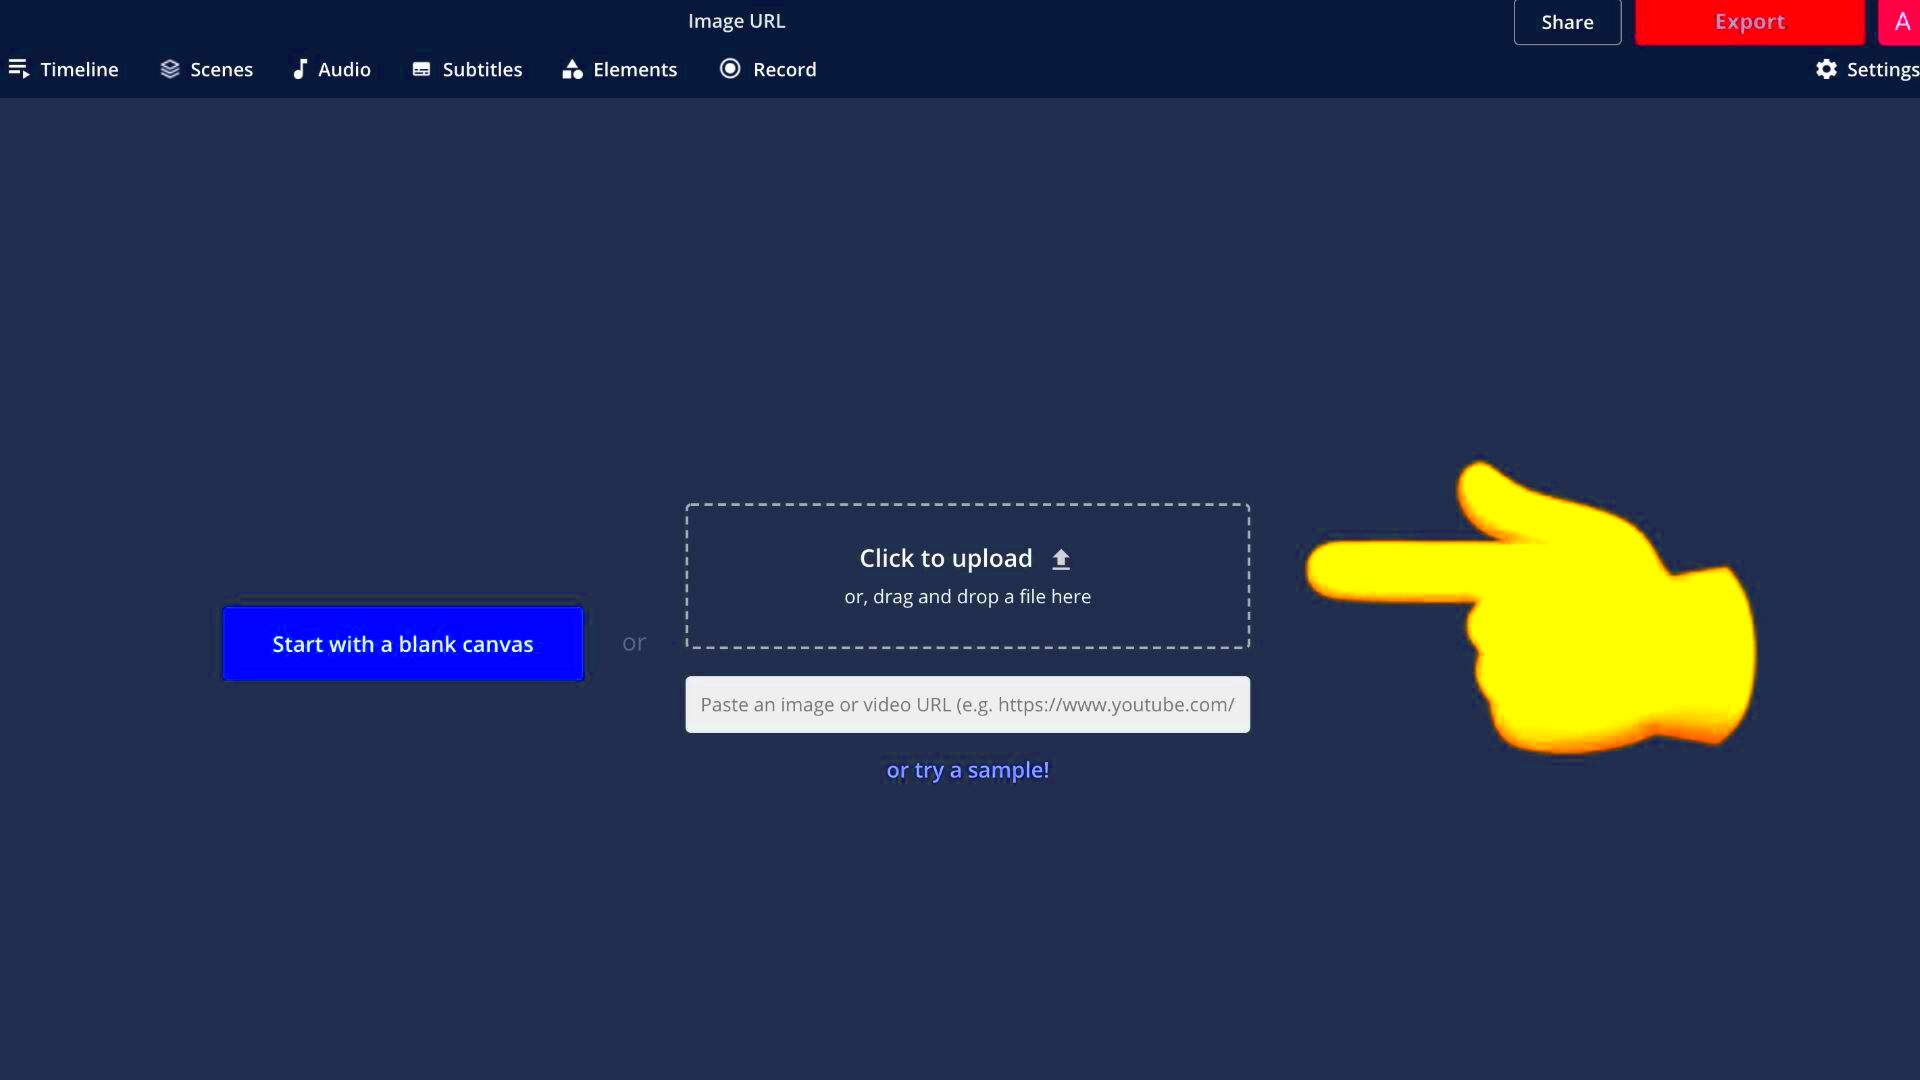
Task: Toggle Record mode on
Action: point(769,69)
